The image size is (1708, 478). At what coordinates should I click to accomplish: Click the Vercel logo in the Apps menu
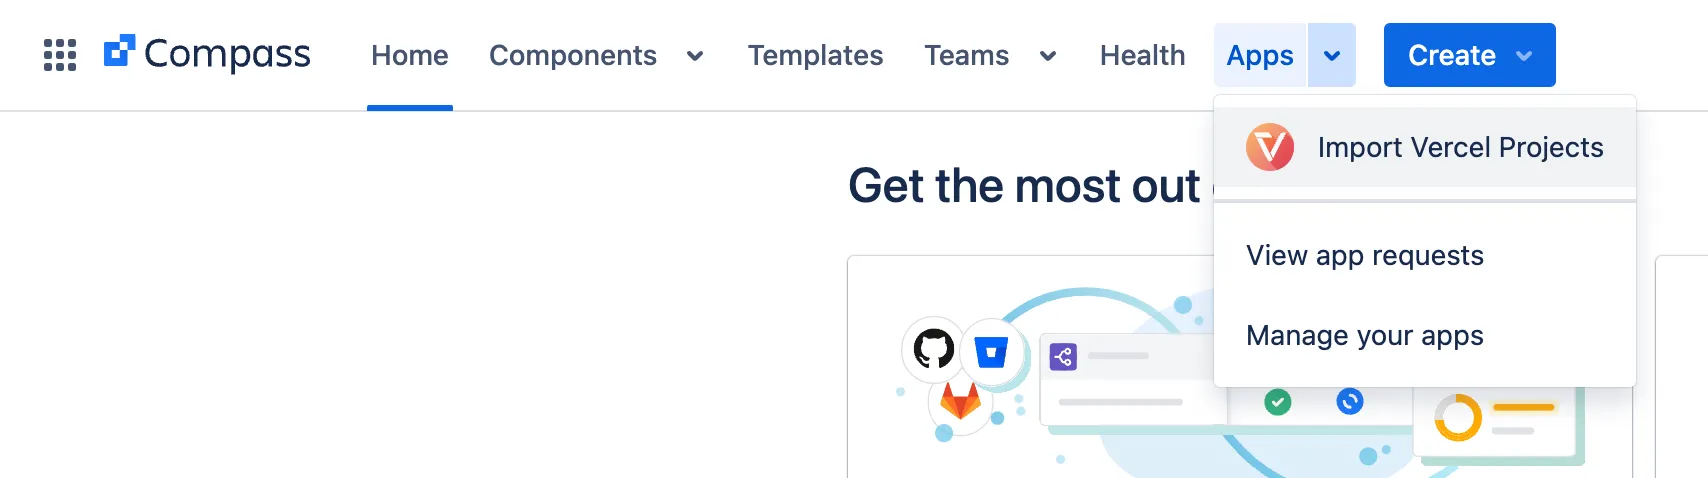(1270, 148)
